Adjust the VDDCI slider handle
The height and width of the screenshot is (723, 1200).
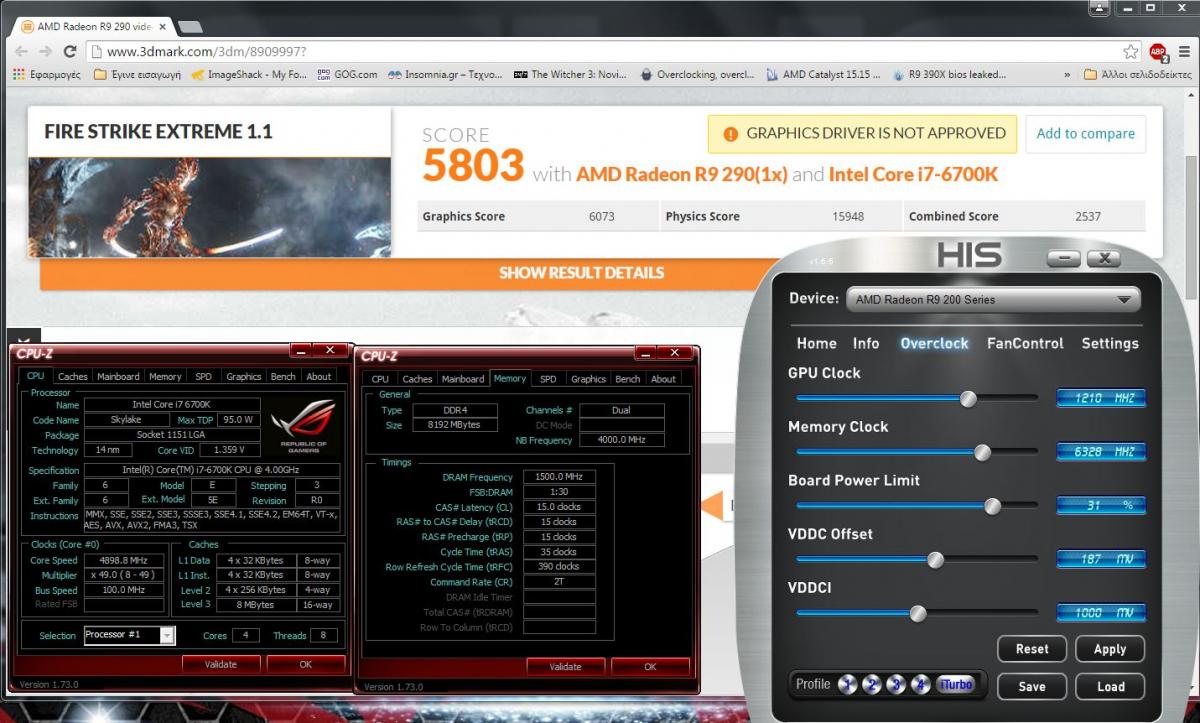(x=918, y=613)
